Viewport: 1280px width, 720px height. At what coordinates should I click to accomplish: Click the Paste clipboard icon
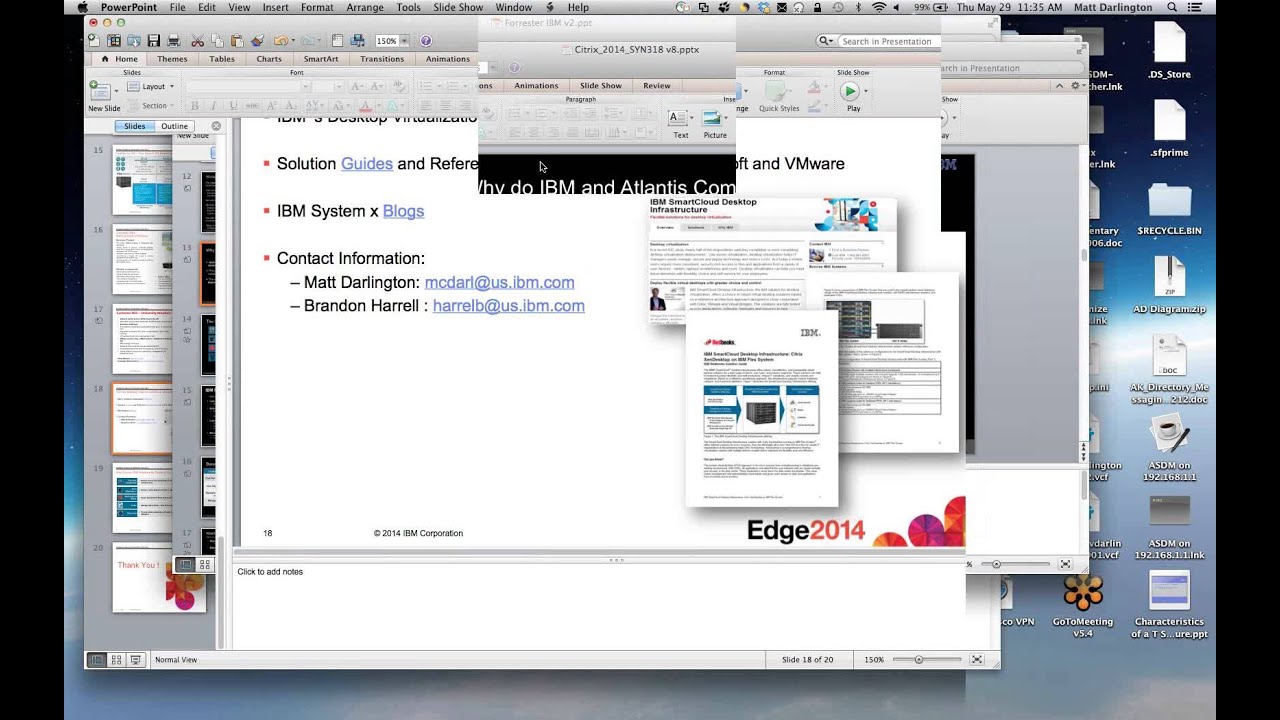point(237,41)
